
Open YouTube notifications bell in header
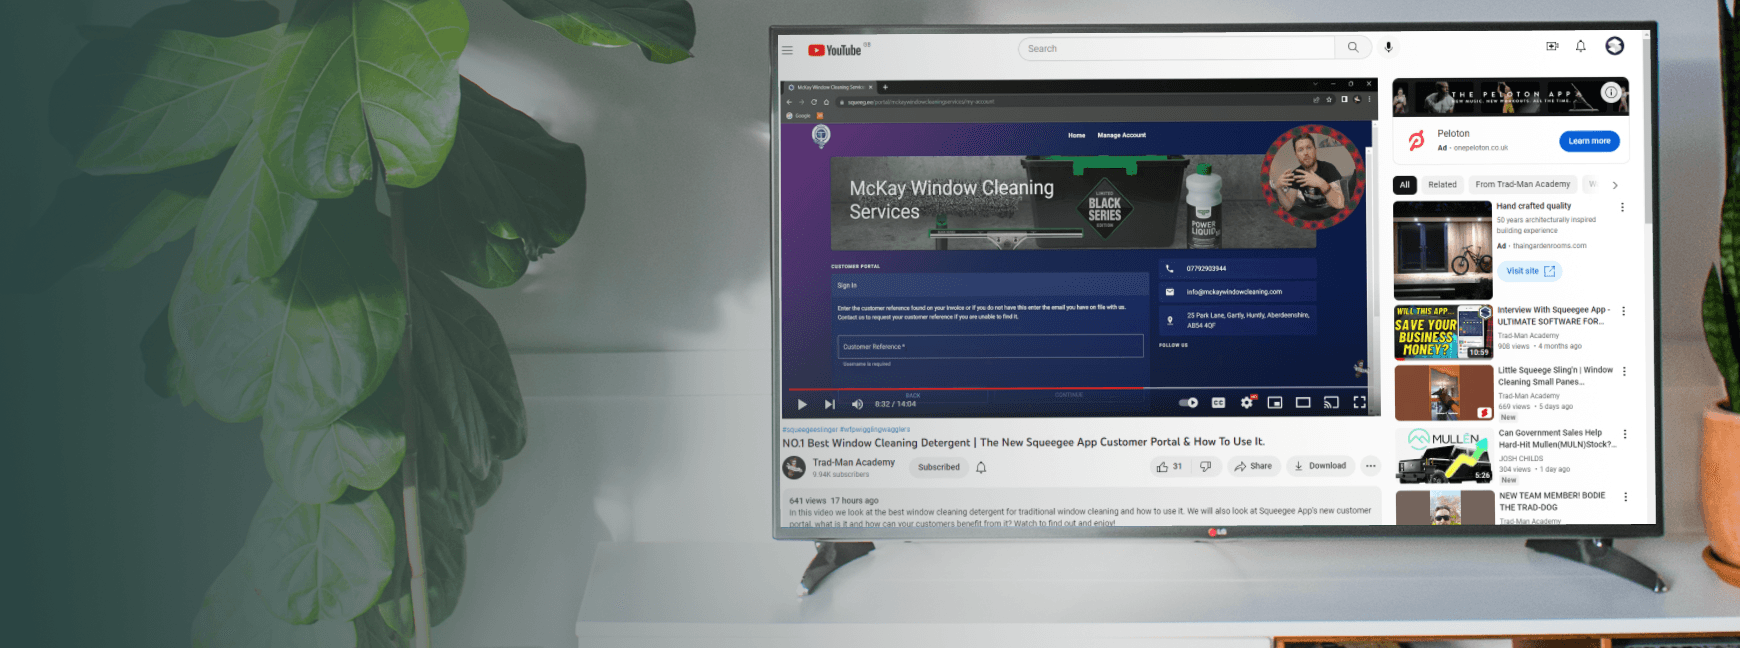[x=1581, y=46]
